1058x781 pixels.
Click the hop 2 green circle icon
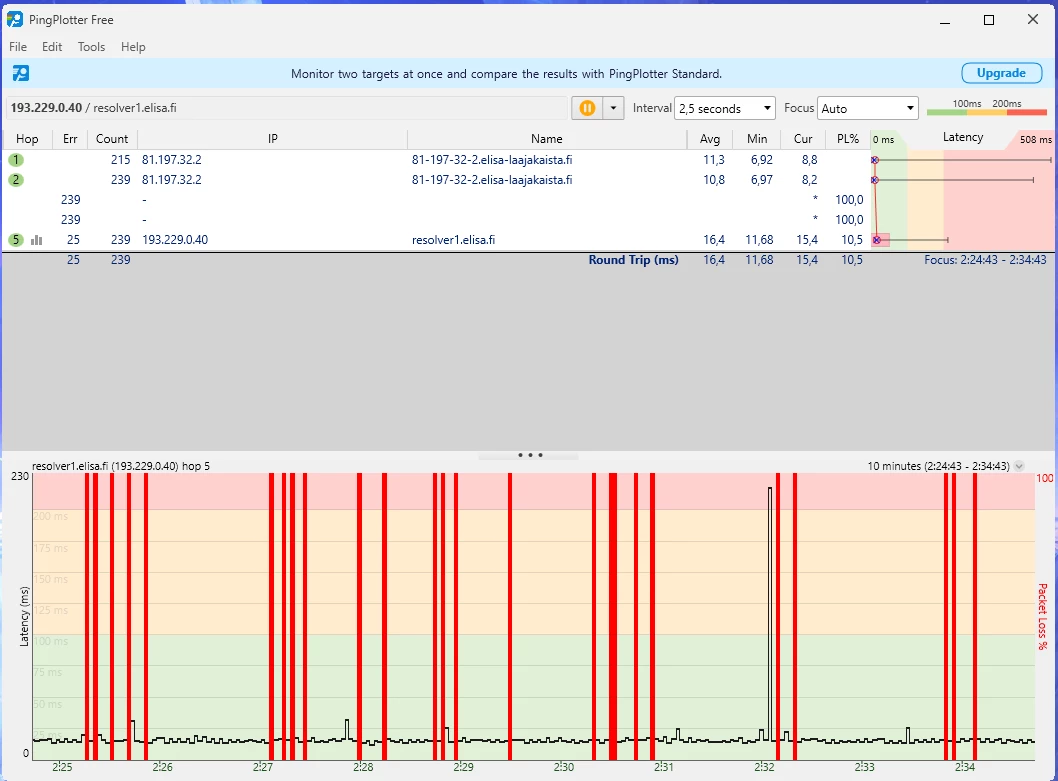[x=16, y=180]
